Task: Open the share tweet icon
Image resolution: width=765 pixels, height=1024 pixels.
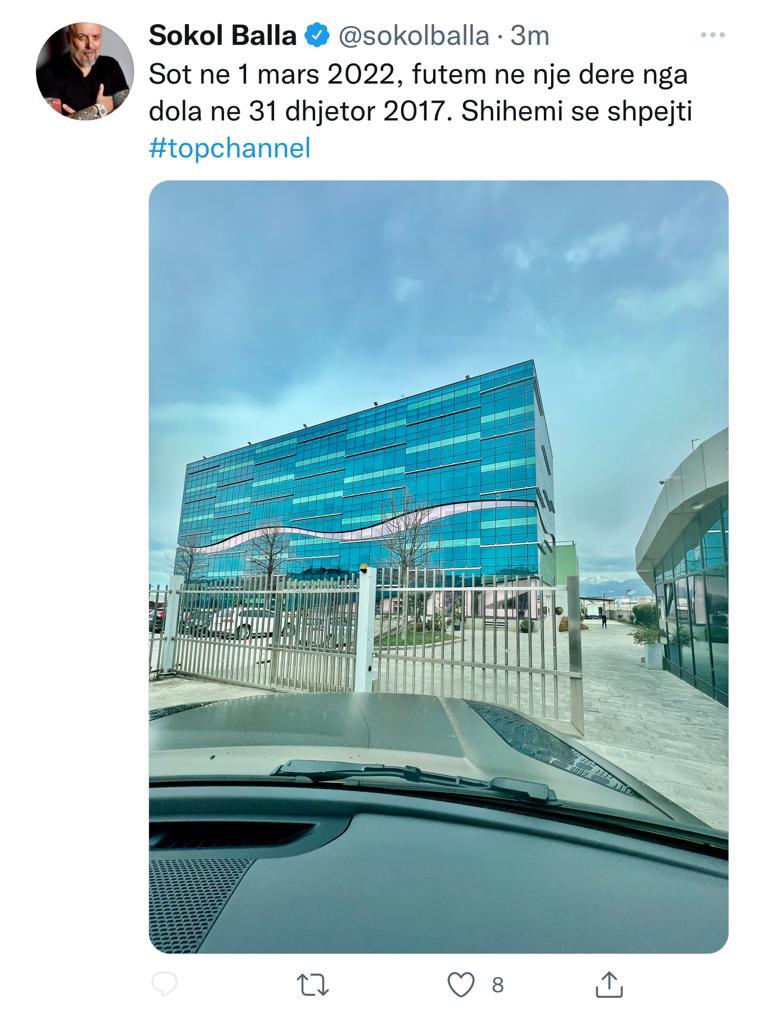Action: [608, 984]
